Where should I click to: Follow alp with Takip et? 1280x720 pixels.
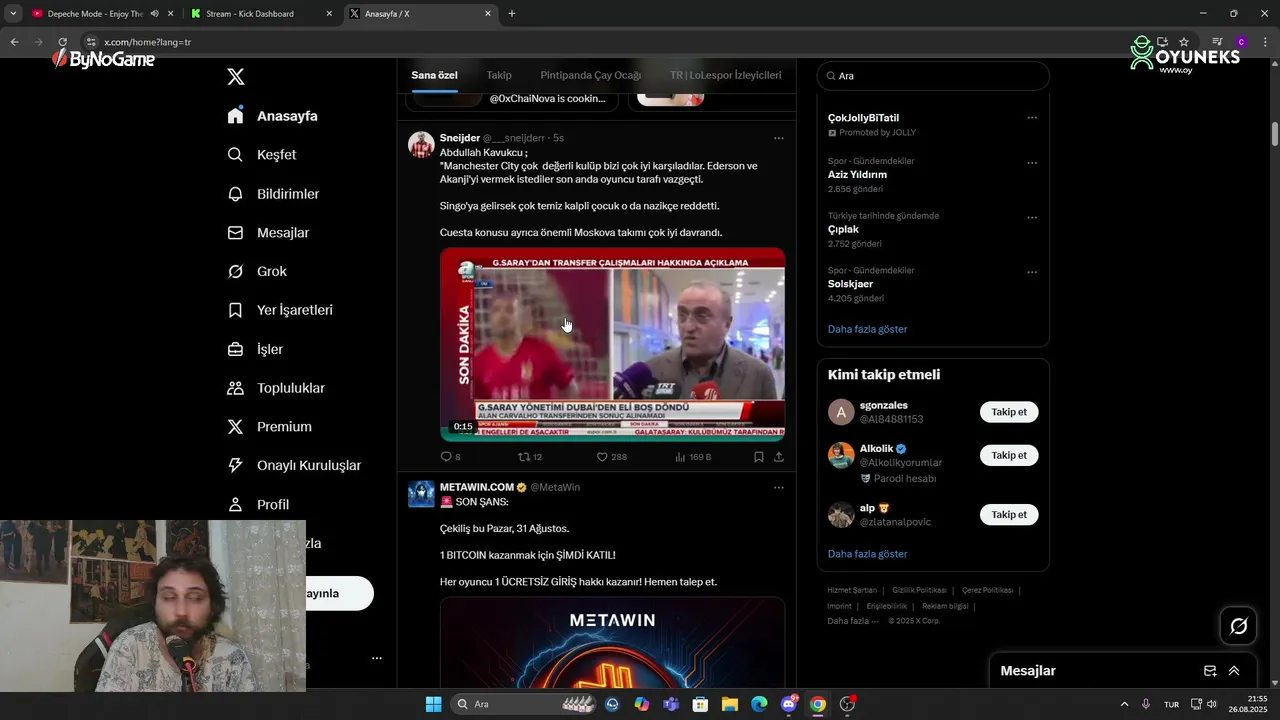pos(1009,514)
